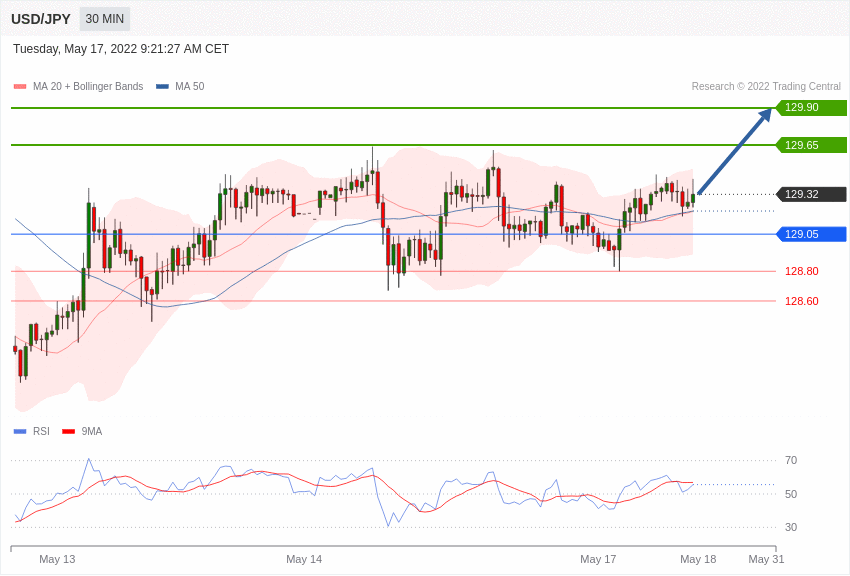Toggle the MA 20 + Bollinger Bands legend
The image size is (850, 576).
pyautogui.click(x=88, y=87)
